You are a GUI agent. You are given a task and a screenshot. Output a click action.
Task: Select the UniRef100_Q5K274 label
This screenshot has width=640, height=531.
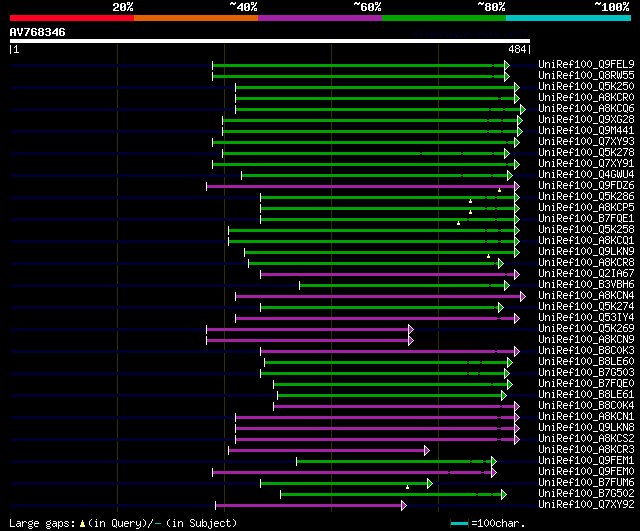(586, 307)
